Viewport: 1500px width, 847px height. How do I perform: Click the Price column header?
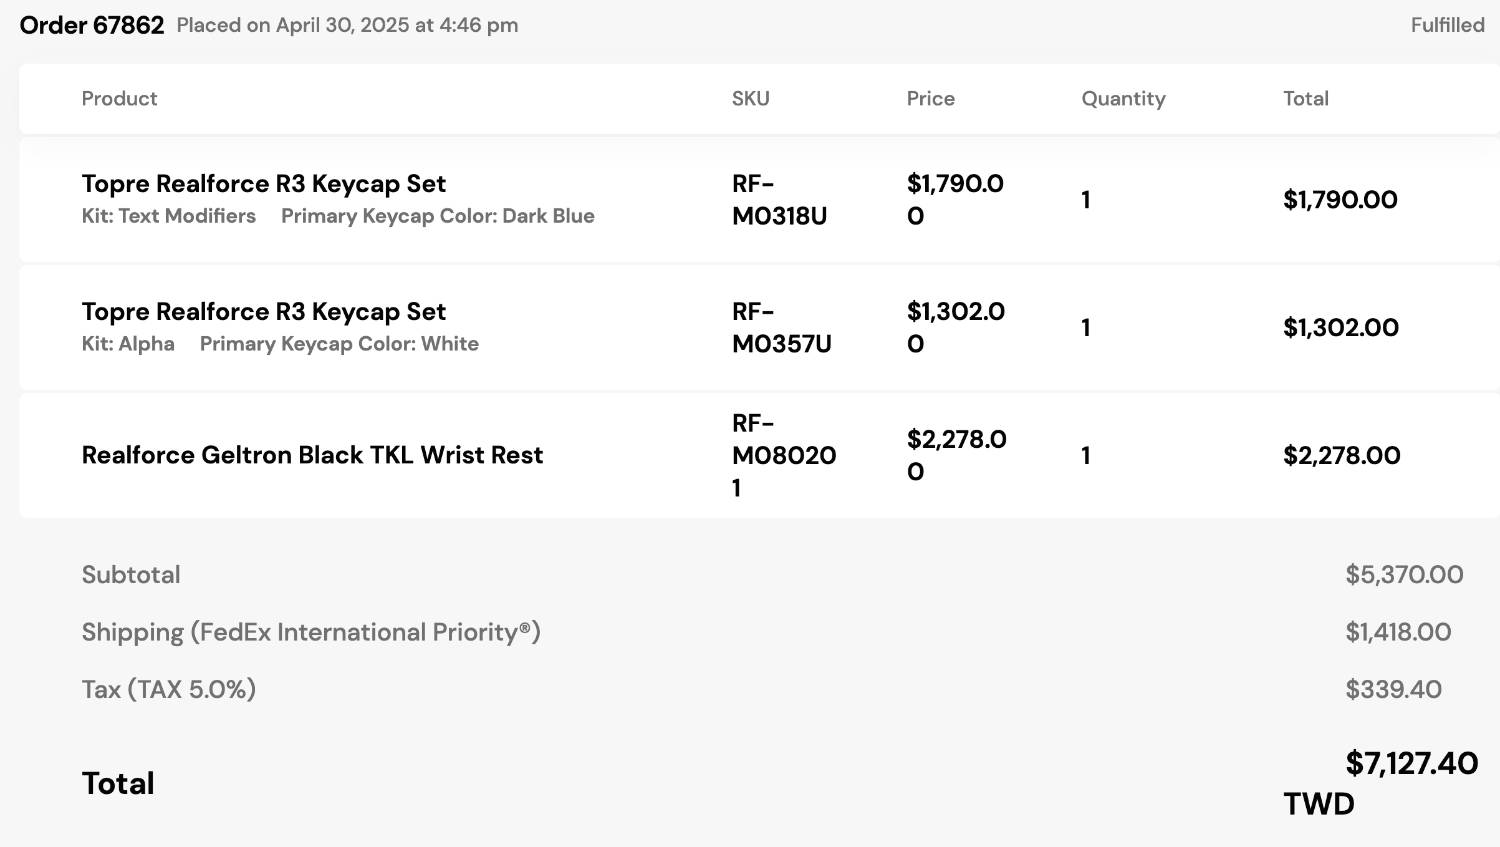point(930,98)
